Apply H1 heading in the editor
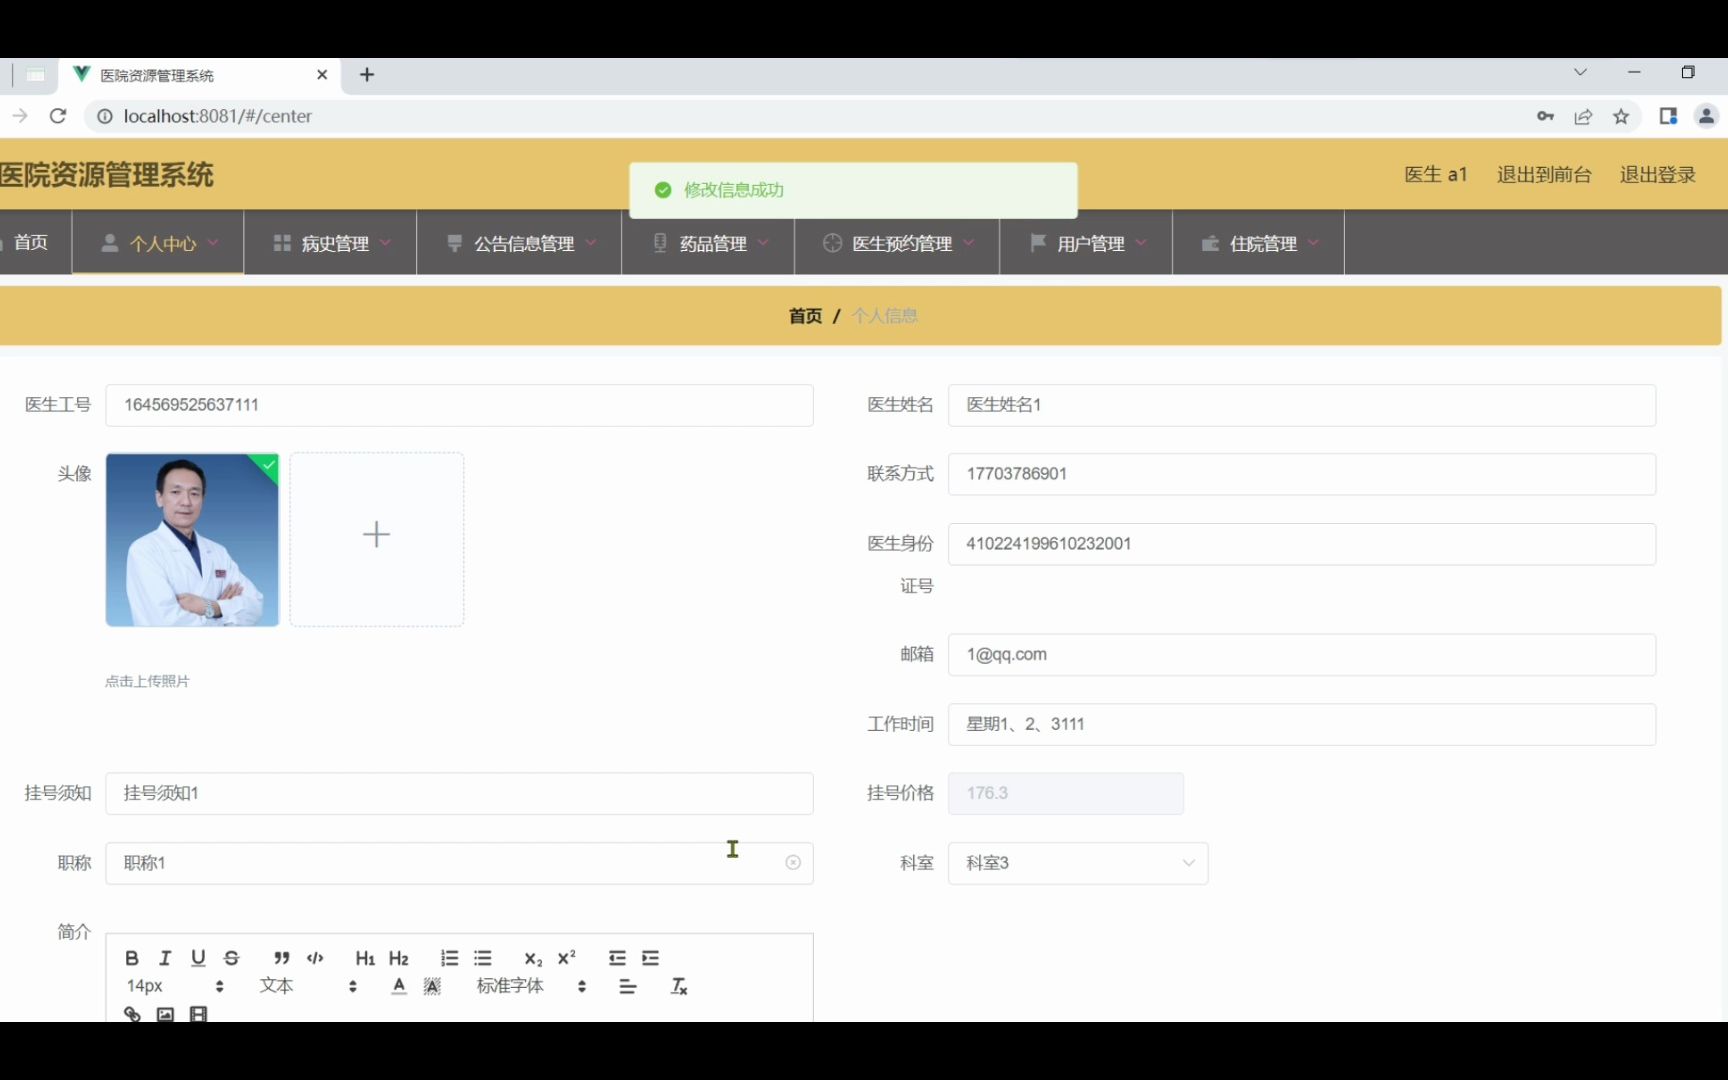 [x=364, y=957]
